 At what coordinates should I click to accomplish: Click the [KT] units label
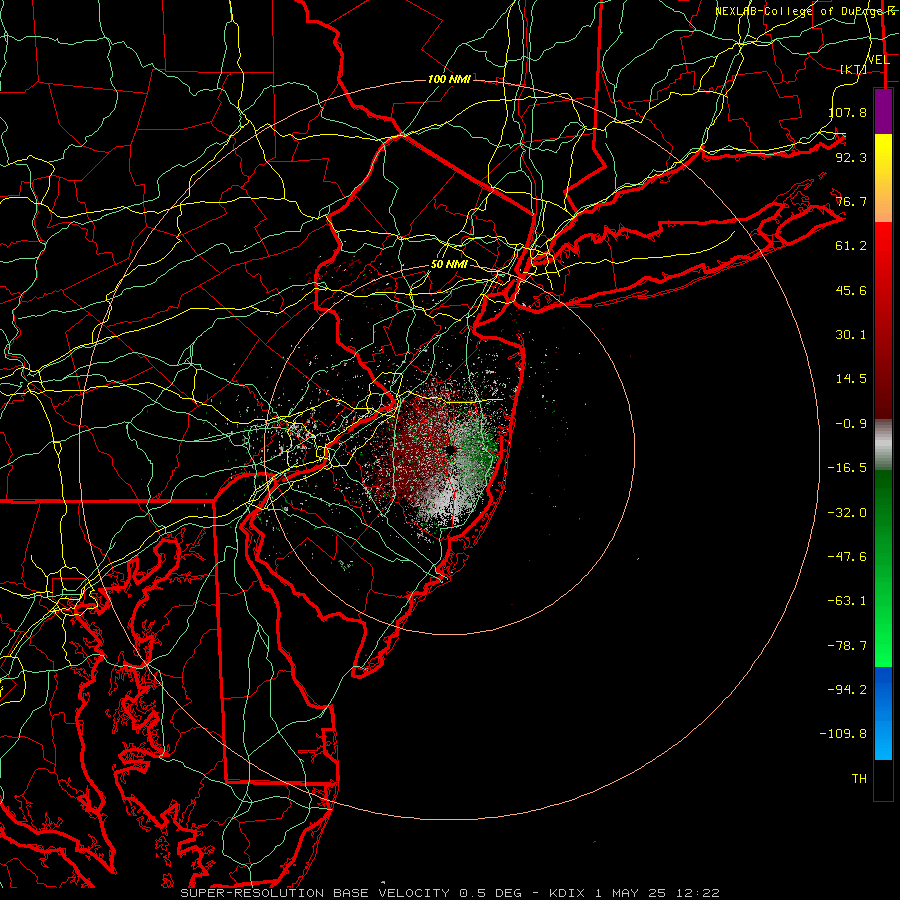pyautogui.click(x=854, y=69)
